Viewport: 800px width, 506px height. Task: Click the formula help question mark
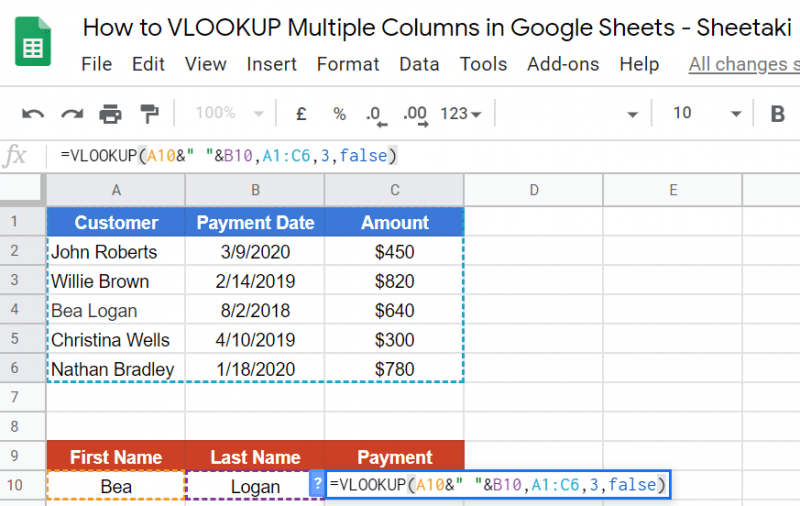coord(318,485)
